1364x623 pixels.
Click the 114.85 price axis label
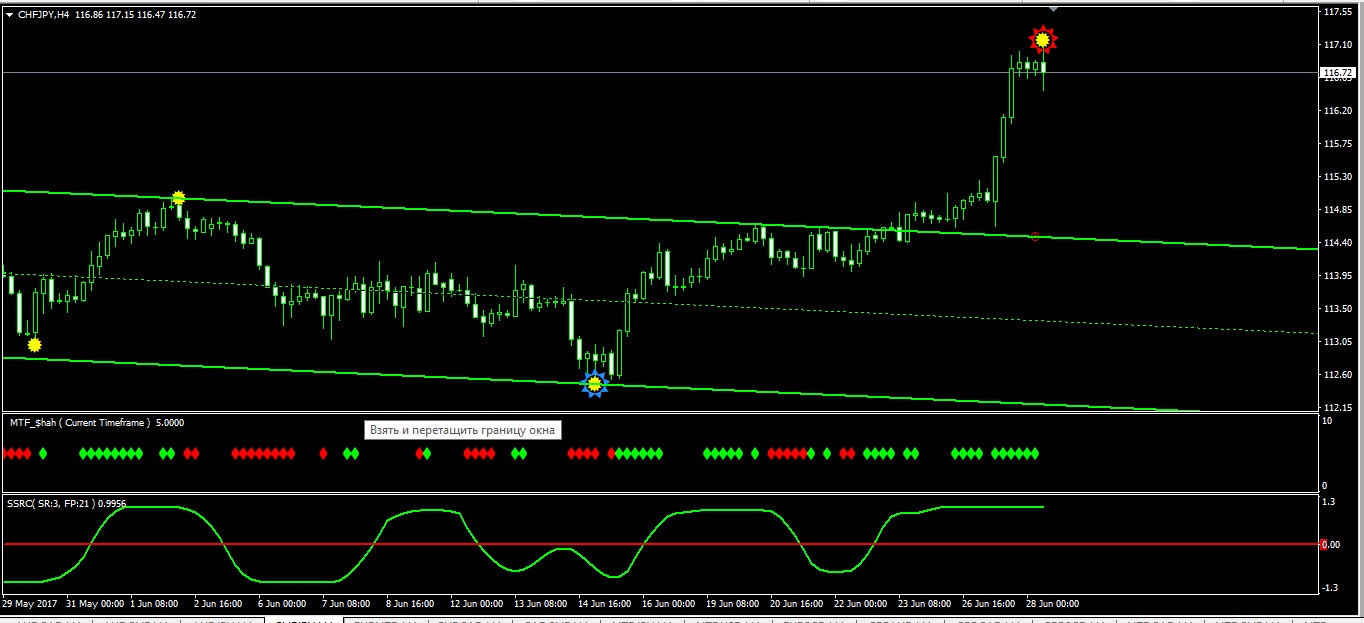(x=1338, y=210)
